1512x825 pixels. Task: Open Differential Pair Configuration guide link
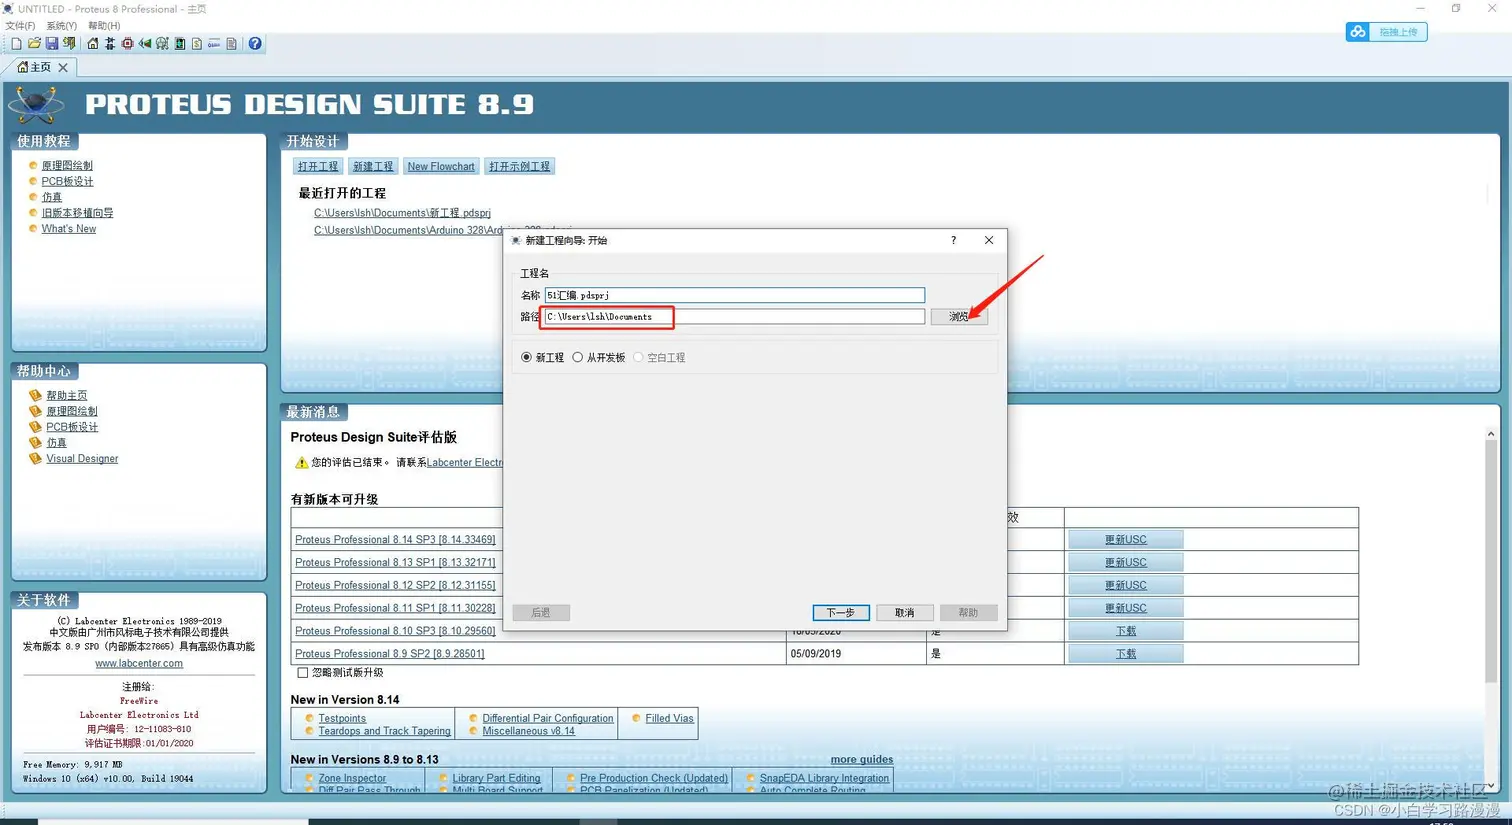(547, 719)
